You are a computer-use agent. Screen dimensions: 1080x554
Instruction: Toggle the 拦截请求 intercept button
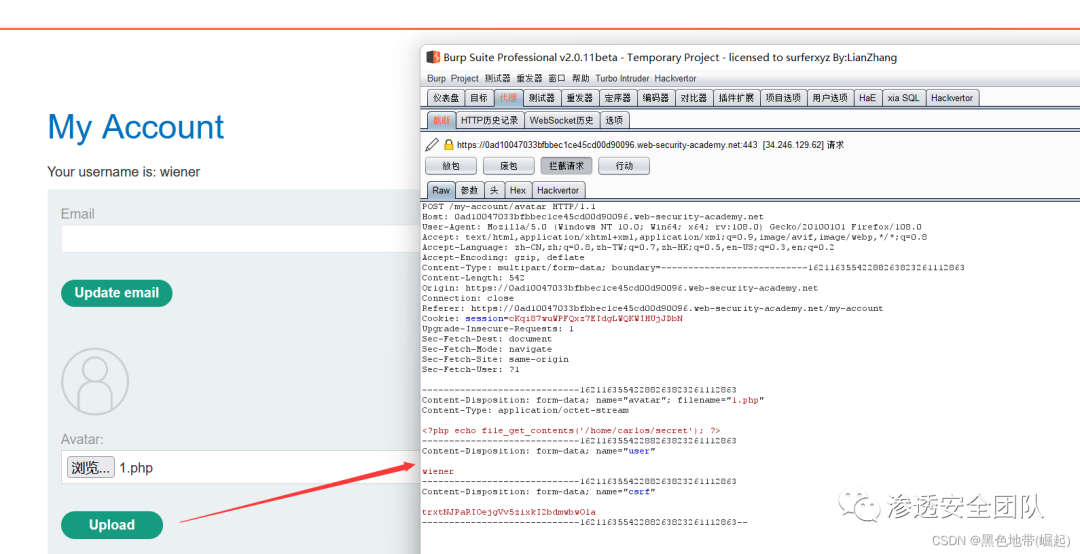pos(566,166)
